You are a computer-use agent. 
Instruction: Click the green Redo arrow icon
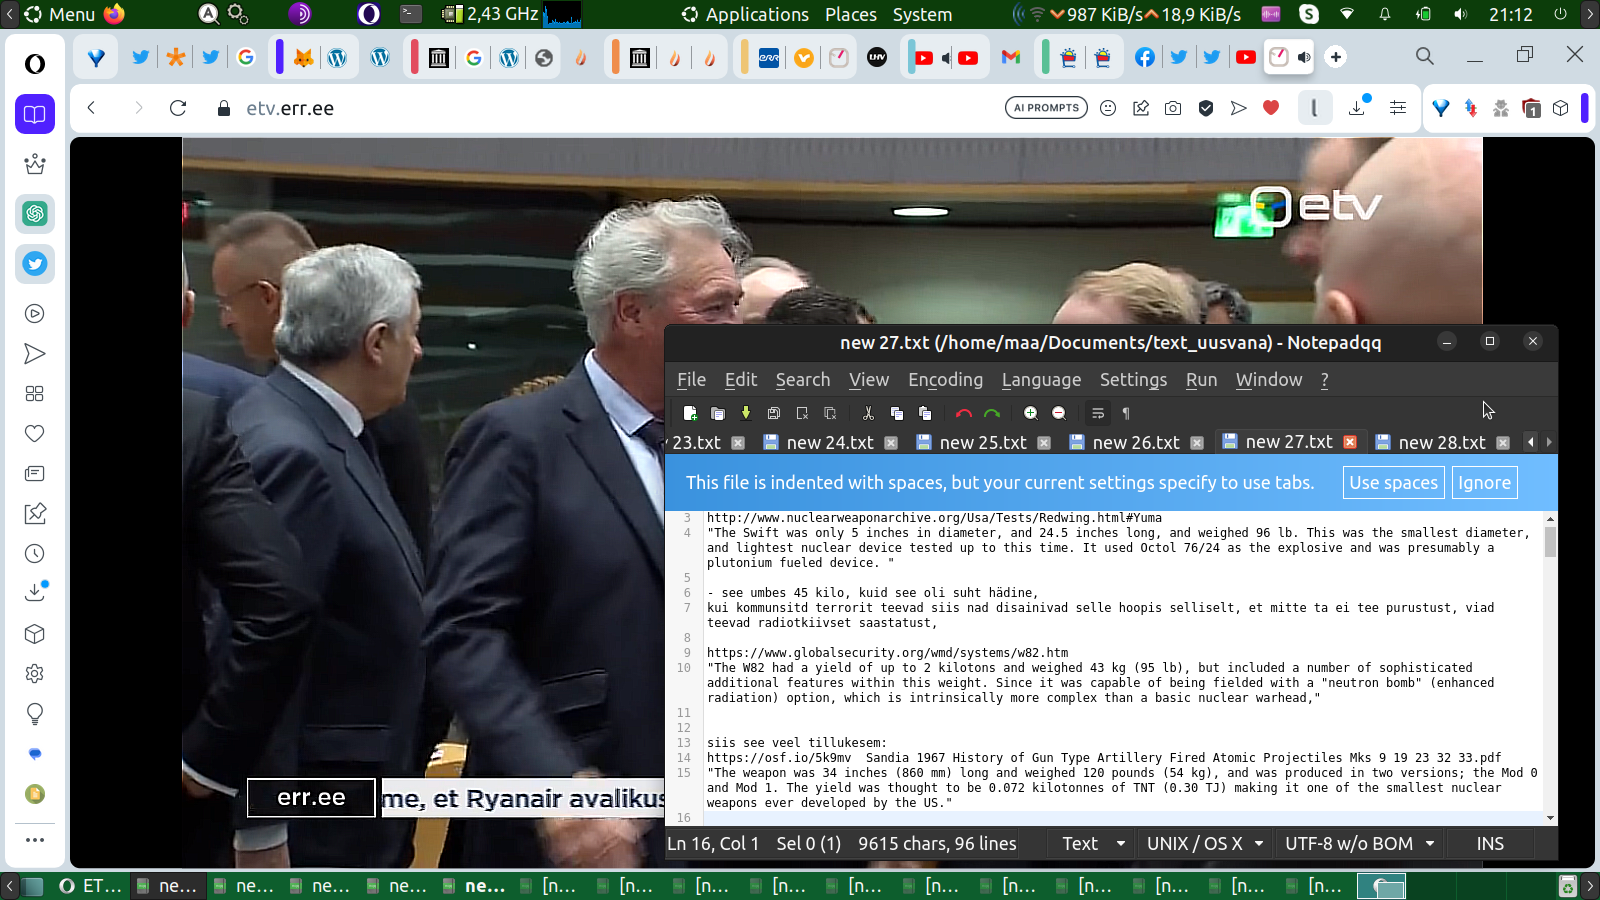(x=992, y=413)
